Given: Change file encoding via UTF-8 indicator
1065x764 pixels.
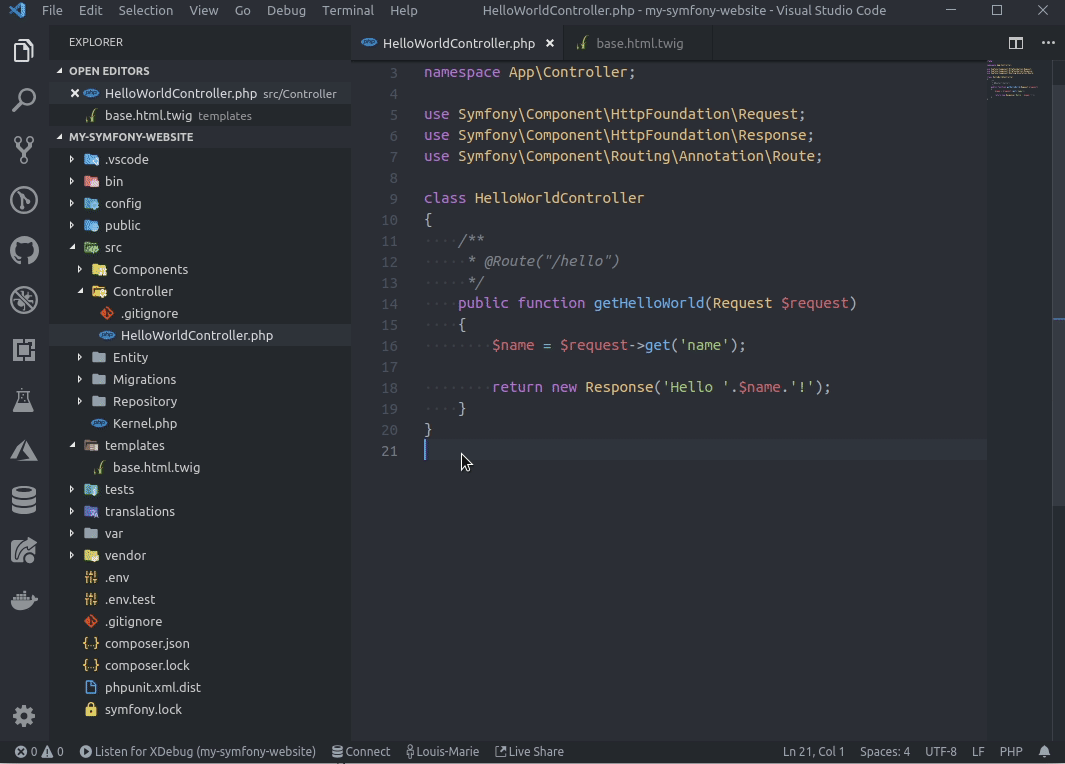Looking at the screenshot, I should [x=941, y=751].
